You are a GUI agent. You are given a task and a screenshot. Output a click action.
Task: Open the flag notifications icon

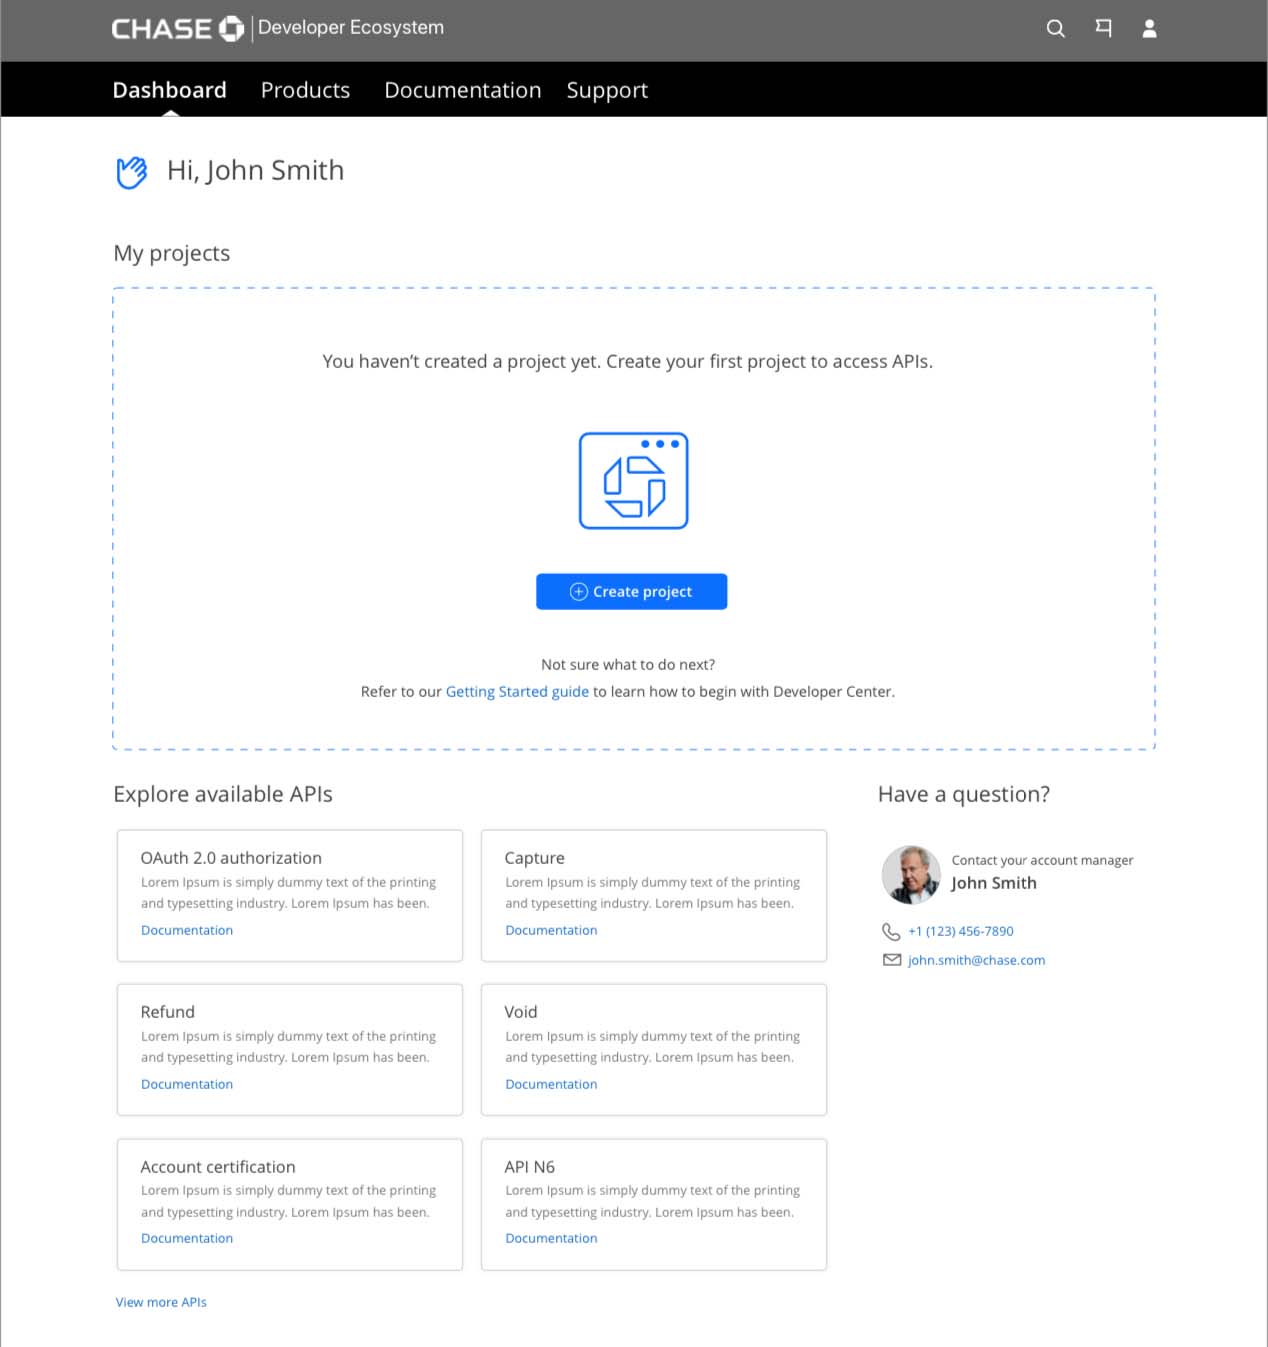[x=1103, y=28]
